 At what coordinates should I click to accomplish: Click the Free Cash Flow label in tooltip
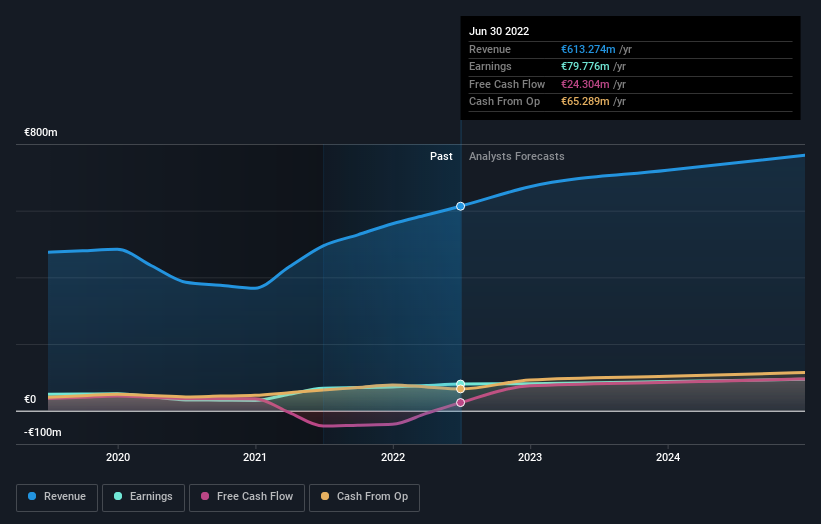507,84
